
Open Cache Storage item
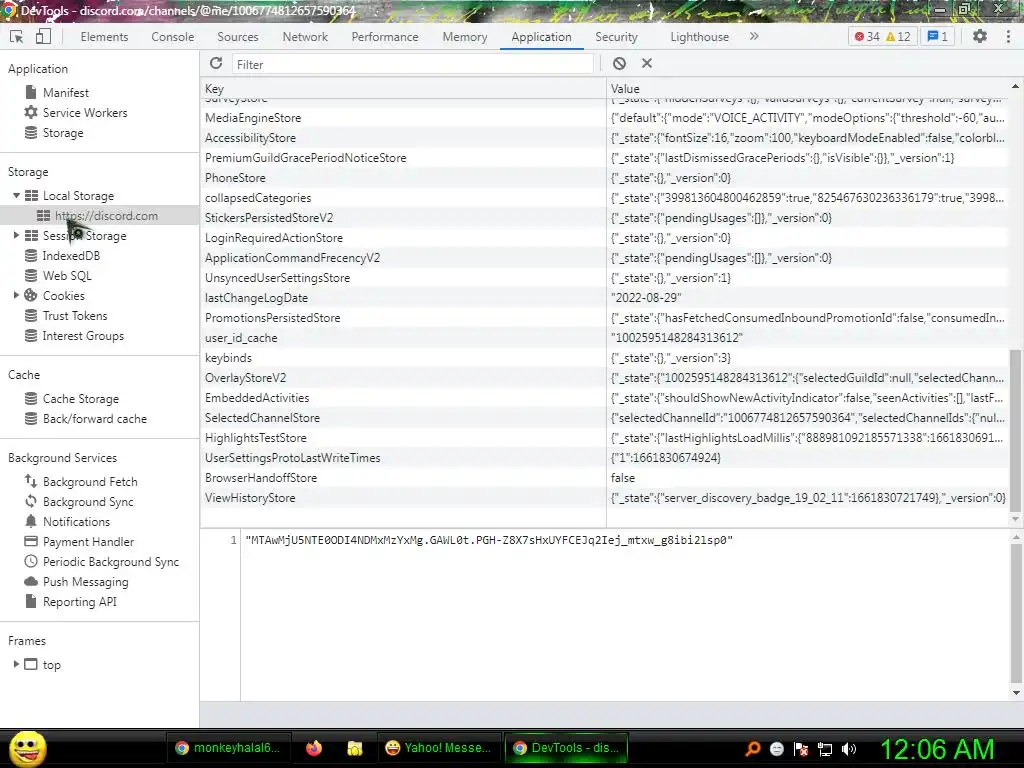pyautogui.click(x=80, y=398)
